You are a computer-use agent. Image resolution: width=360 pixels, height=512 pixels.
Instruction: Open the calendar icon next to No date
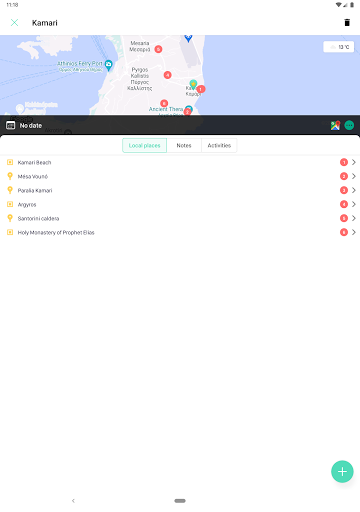[x=11, y=125]
